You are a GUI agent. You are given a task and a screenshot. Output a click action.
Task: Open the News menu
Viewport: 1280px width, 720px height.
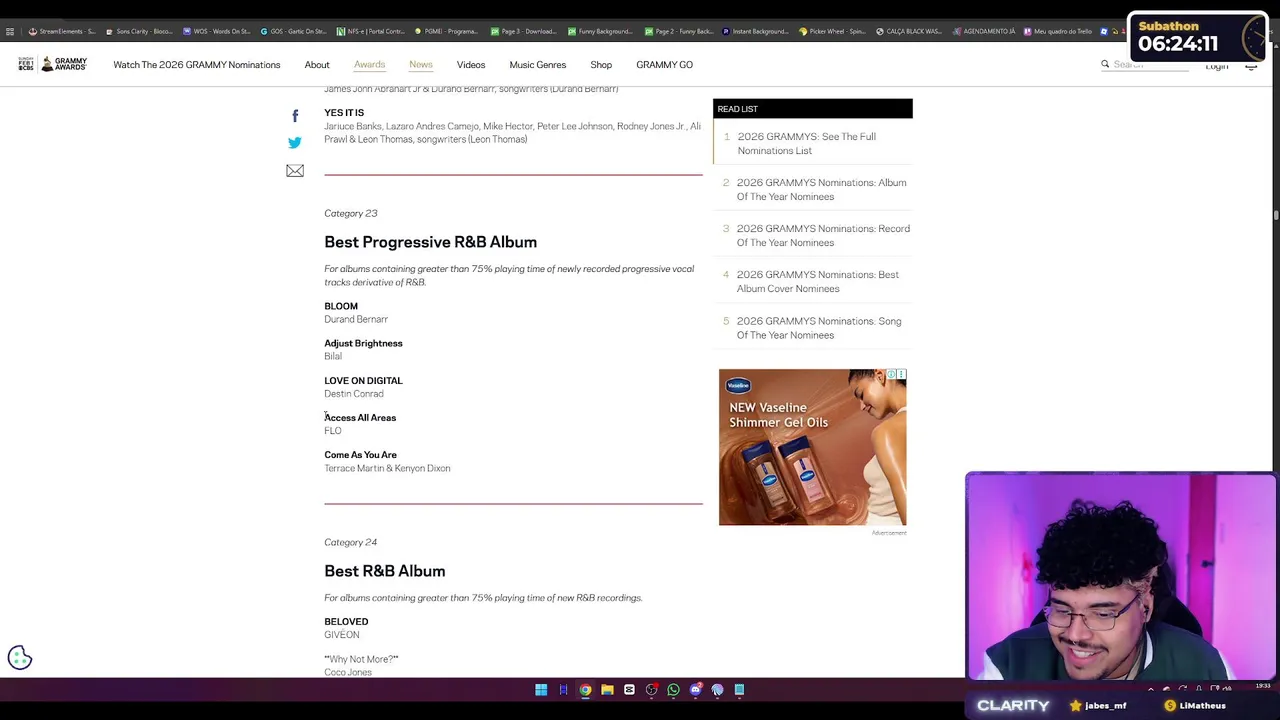421,64
